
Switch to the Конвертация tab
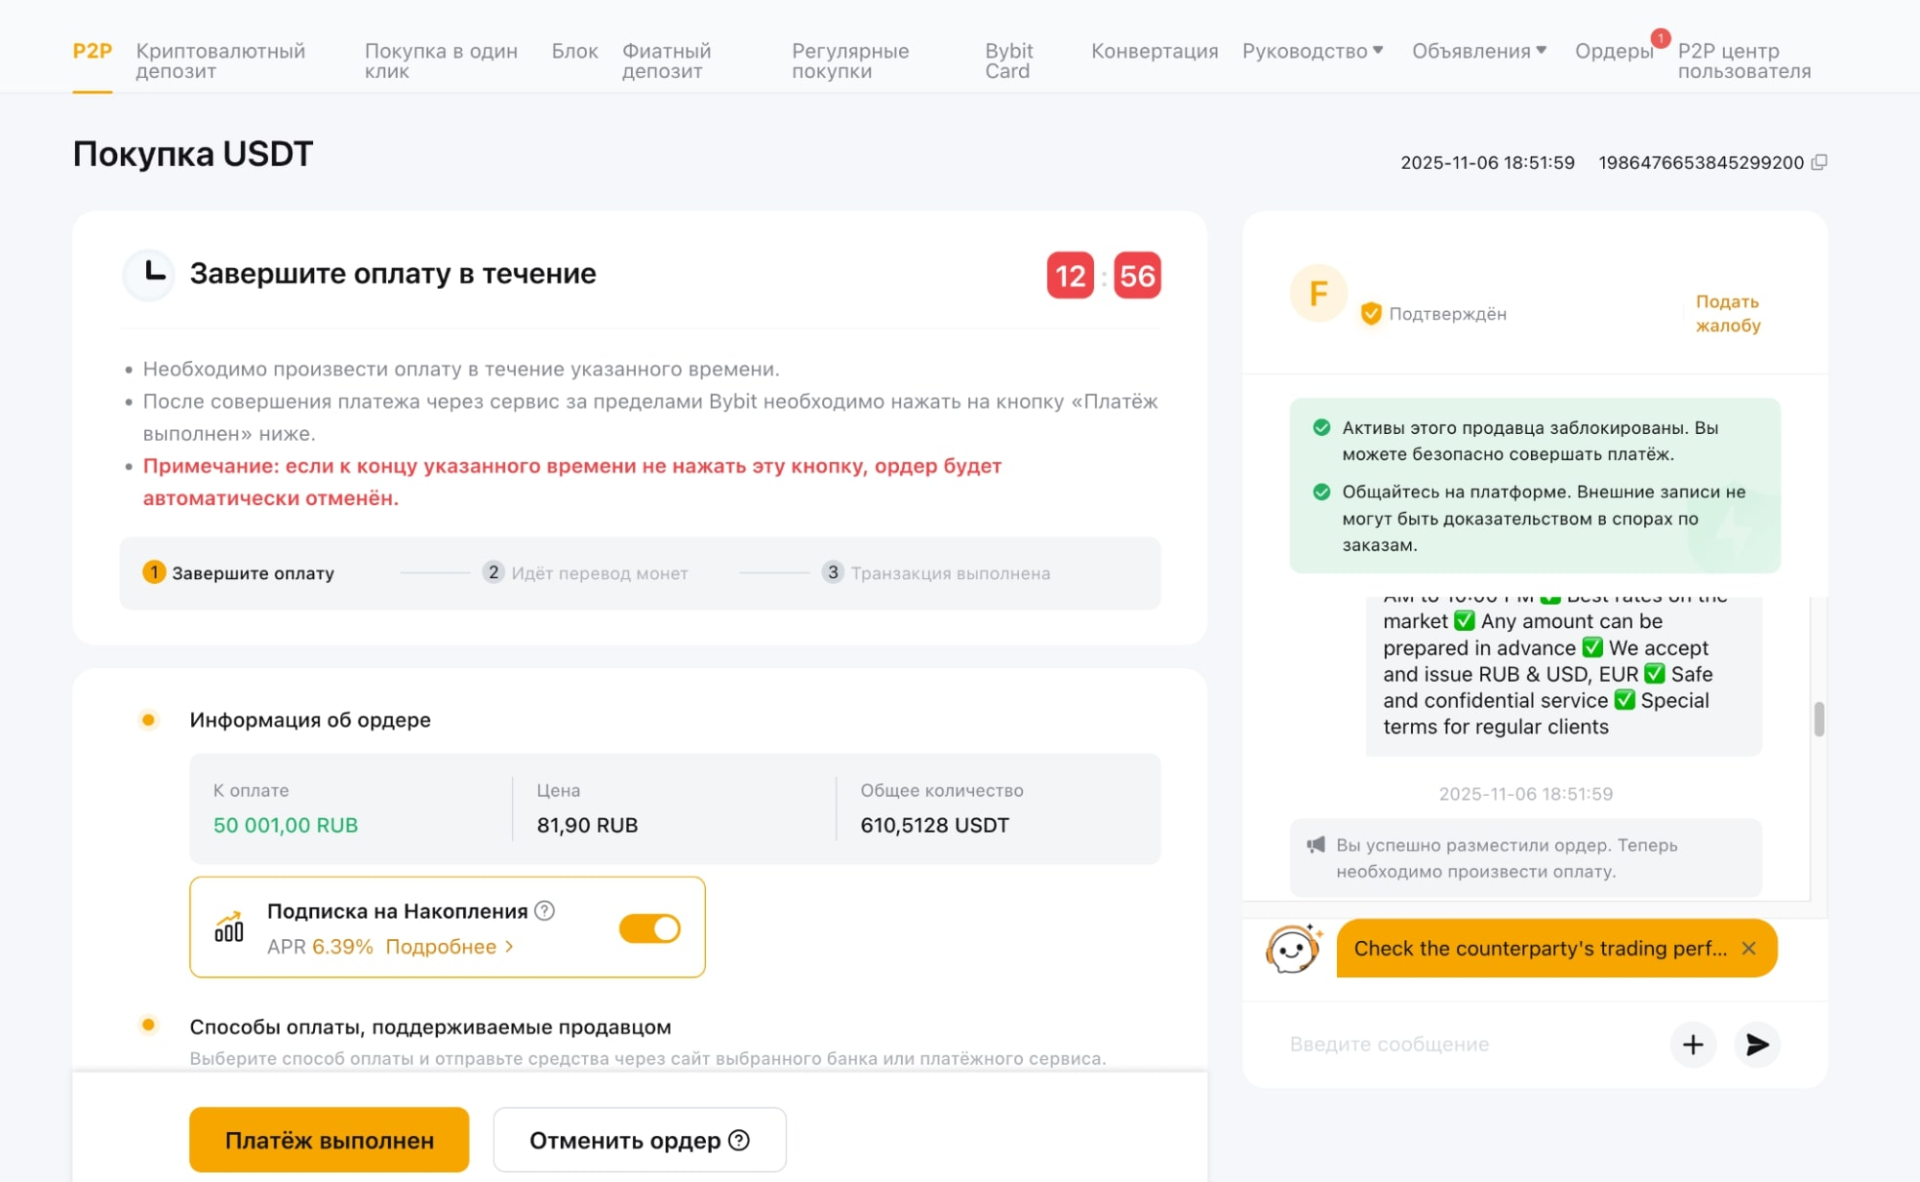pyautogui.click(x=1154, y=51)
